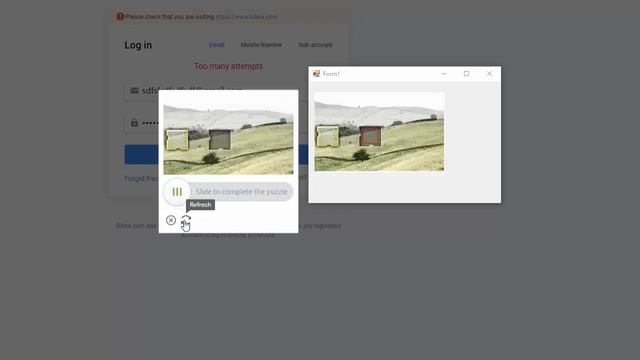Screen dimensions: 640x360
Task: Click the lock icon in password field
Action: click(134, 122)
